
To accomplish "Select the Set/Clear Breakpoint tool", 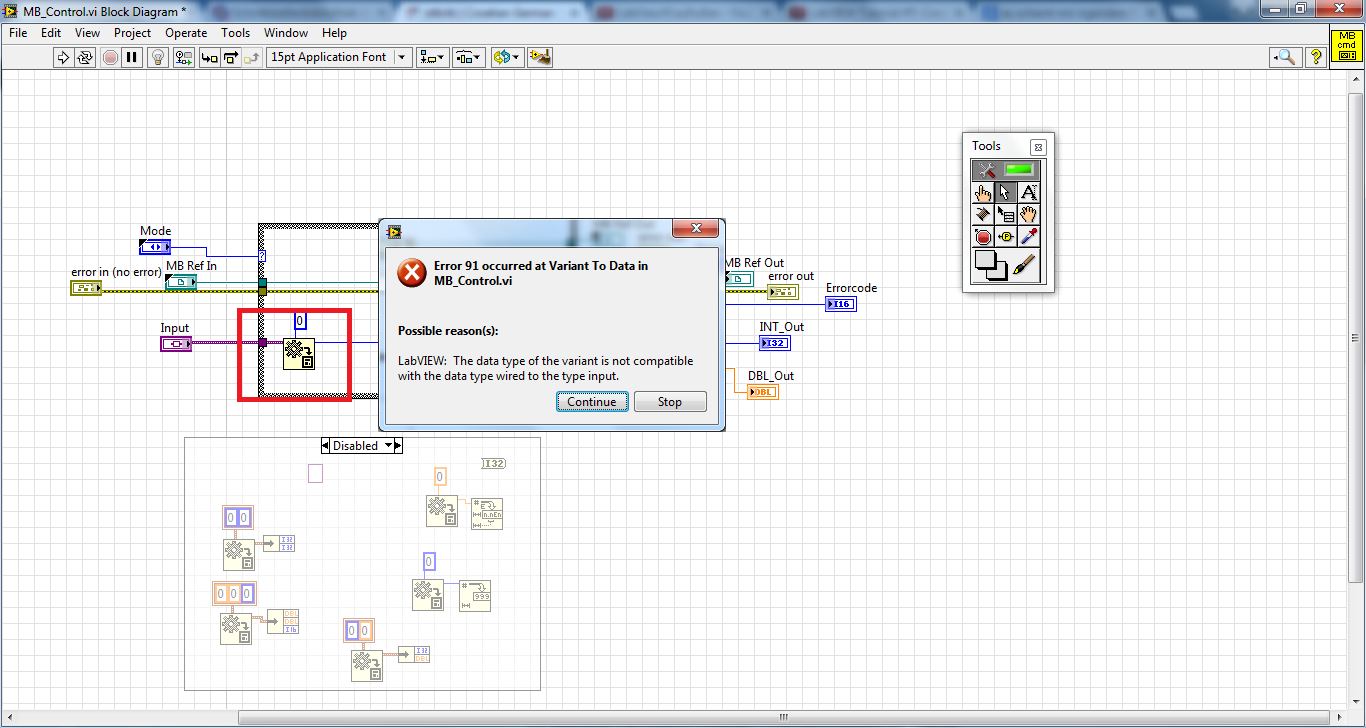I will point(983,237).
